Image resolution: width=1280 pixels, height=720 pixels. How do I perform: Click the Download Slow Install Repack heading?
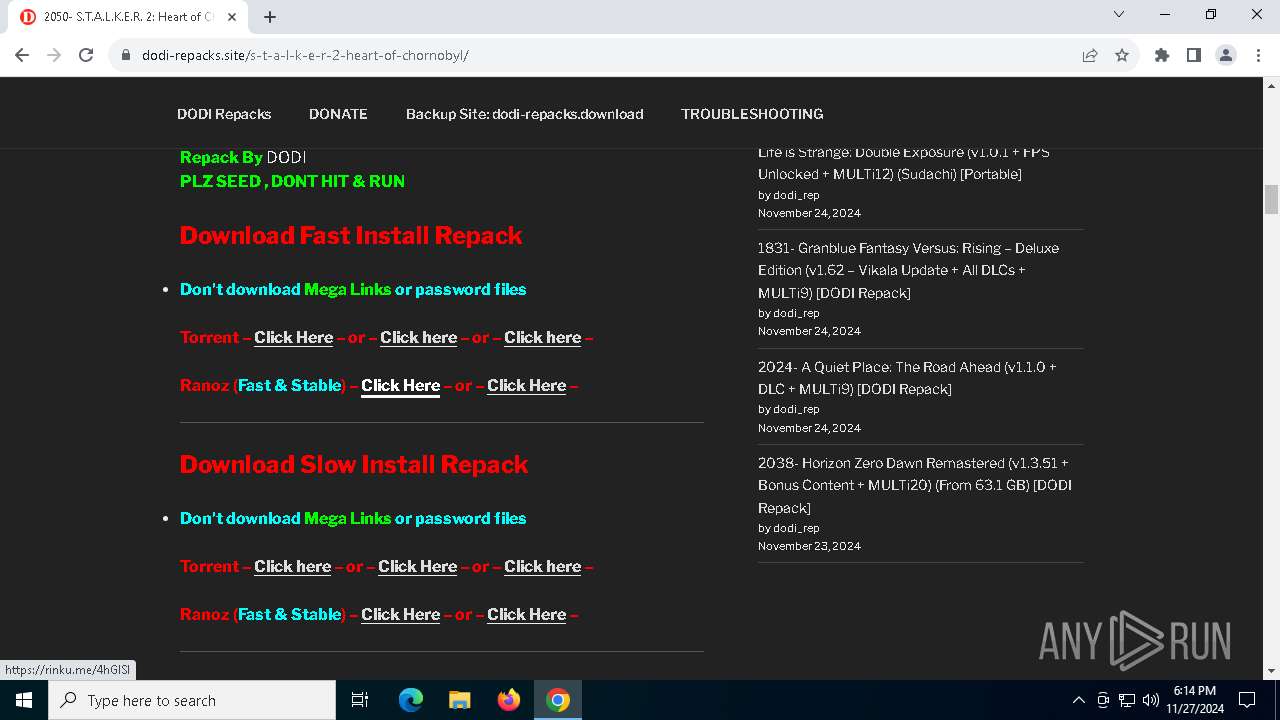coord(354,465)
